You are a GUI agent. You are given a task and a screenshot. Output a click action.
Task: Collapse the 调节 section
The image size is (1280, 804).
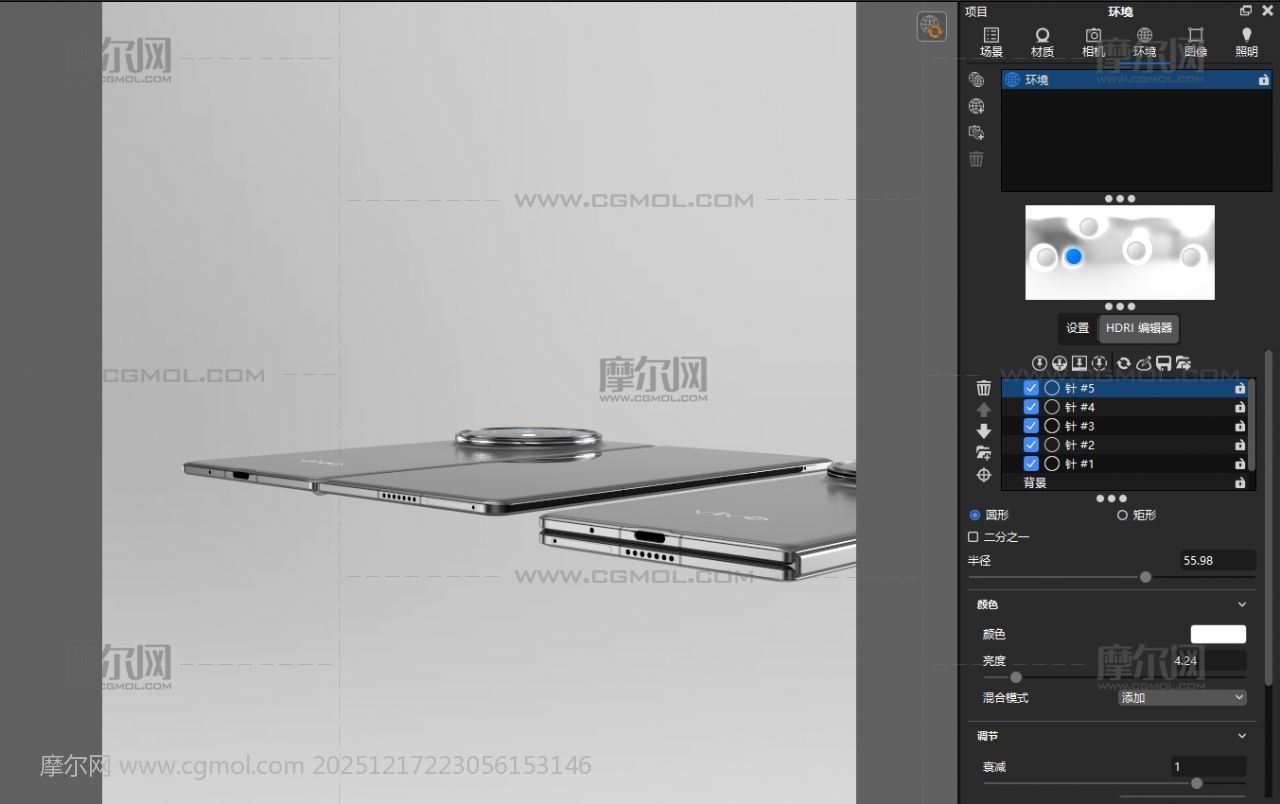pyautogui.click(x=1242, y=736)
